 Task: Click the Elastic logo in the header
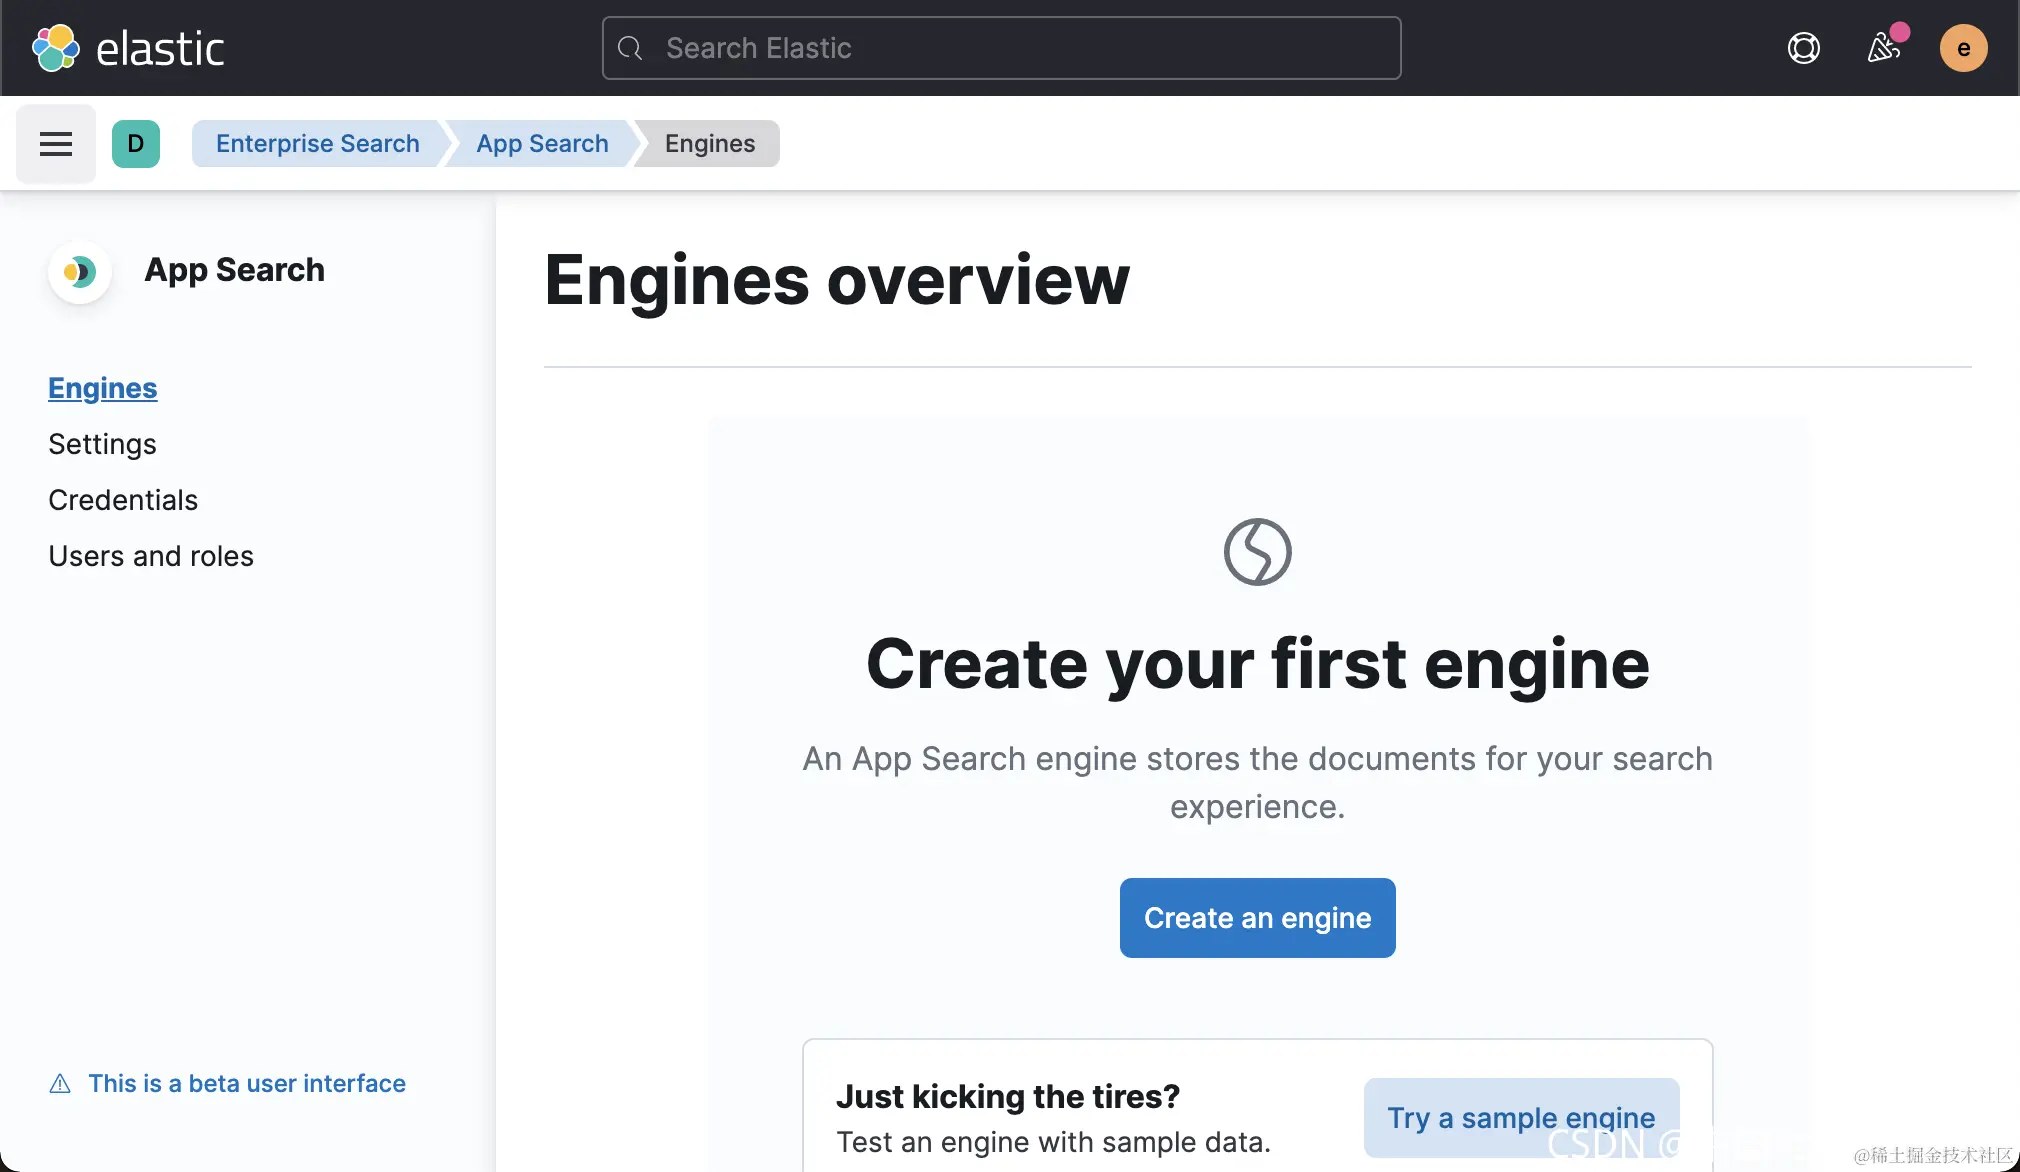pyautogui.click(x=128, y=48)
